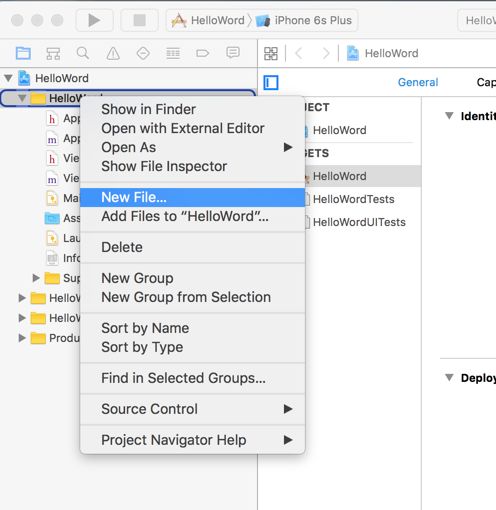The height and width of the screenshot is (510, 496).
Task: Choose New Group
Action: click(192, 278)
